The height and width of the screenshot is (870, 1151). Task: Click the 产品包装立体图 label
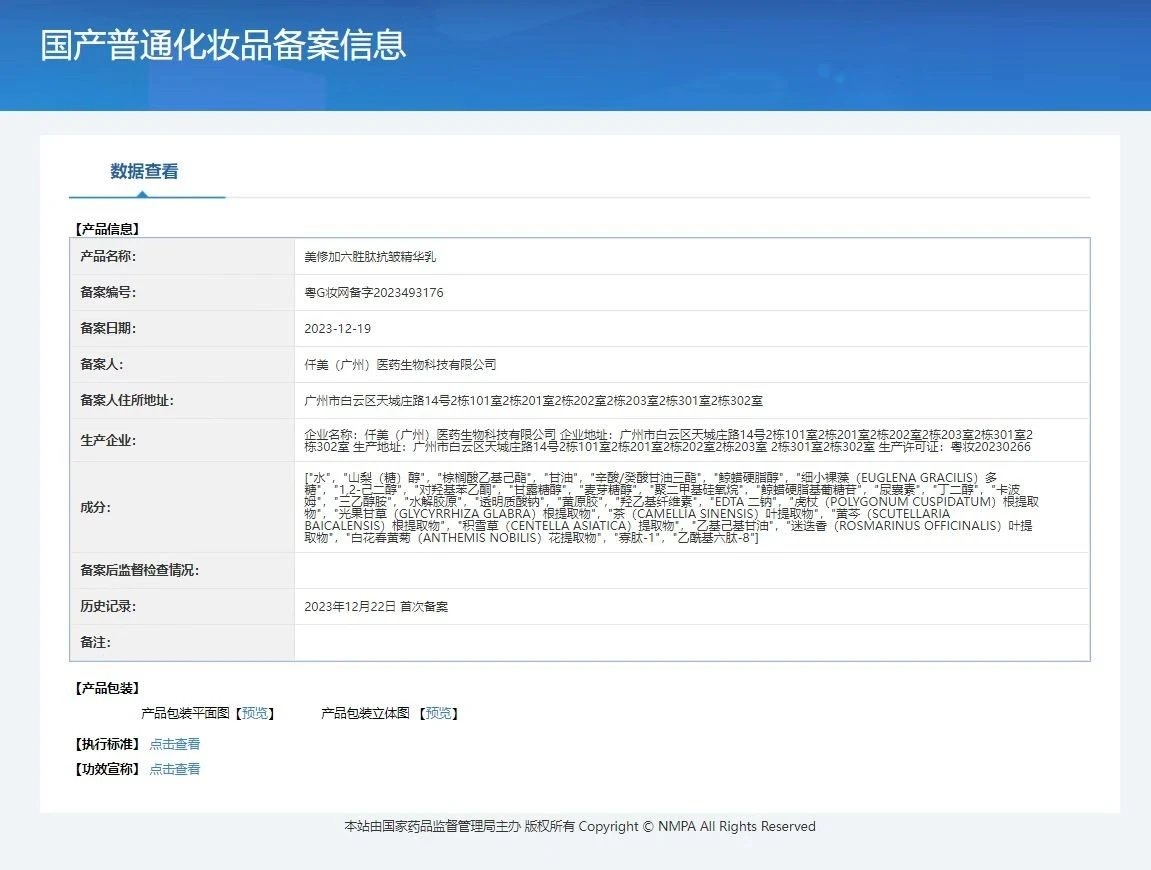(x=366, y=713)
